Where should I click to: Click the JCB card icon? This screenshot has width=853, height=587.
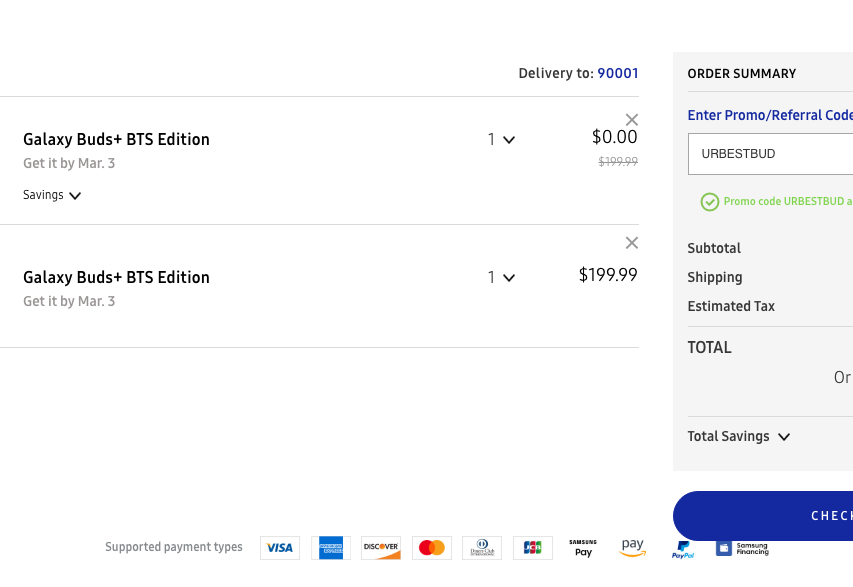point(533,548)
